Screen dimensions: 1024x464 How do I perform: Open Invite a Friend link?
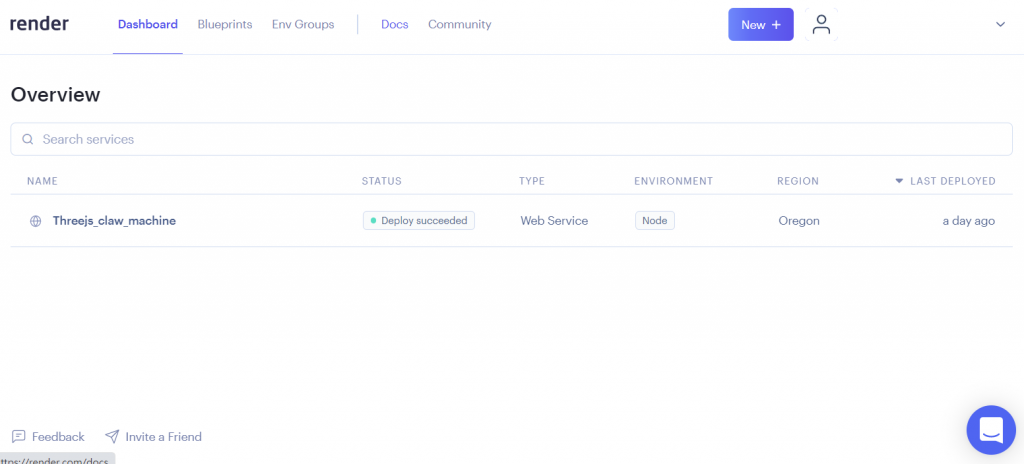[163, 437]
